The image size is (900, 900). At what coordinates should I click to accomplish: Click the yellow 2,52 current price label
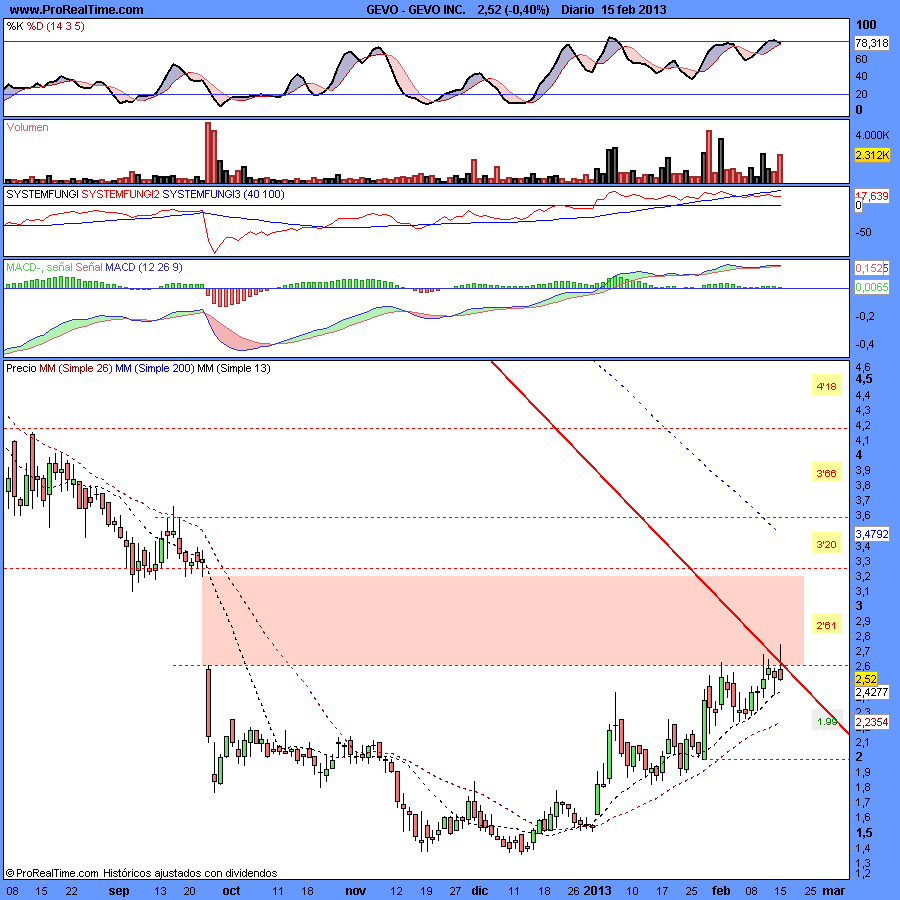(866, 680)
